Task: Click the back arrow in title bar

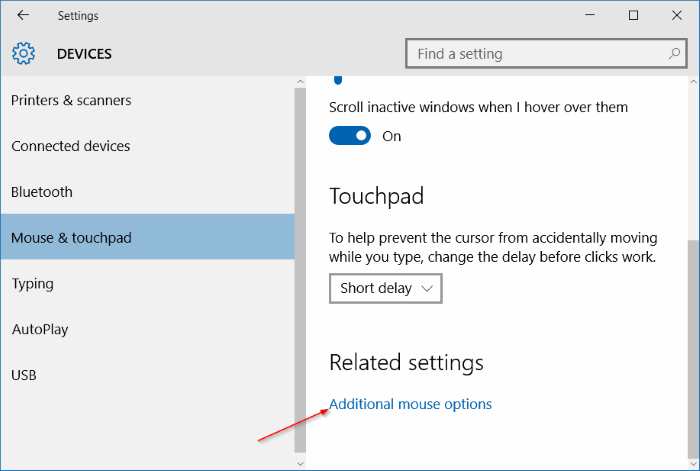Action: 23,16
